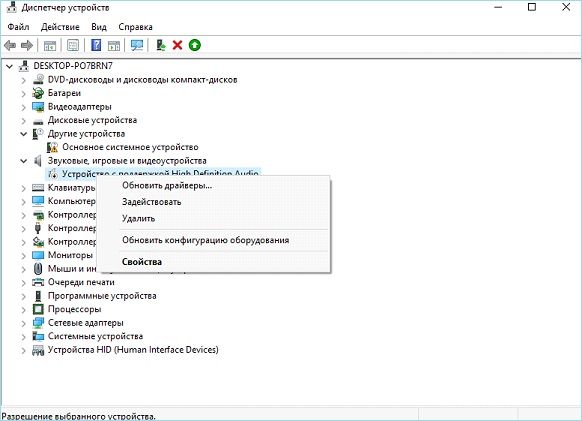
Task: Select Устройства HID (Human Interface Devices) label
Action: tap(133, 350)
